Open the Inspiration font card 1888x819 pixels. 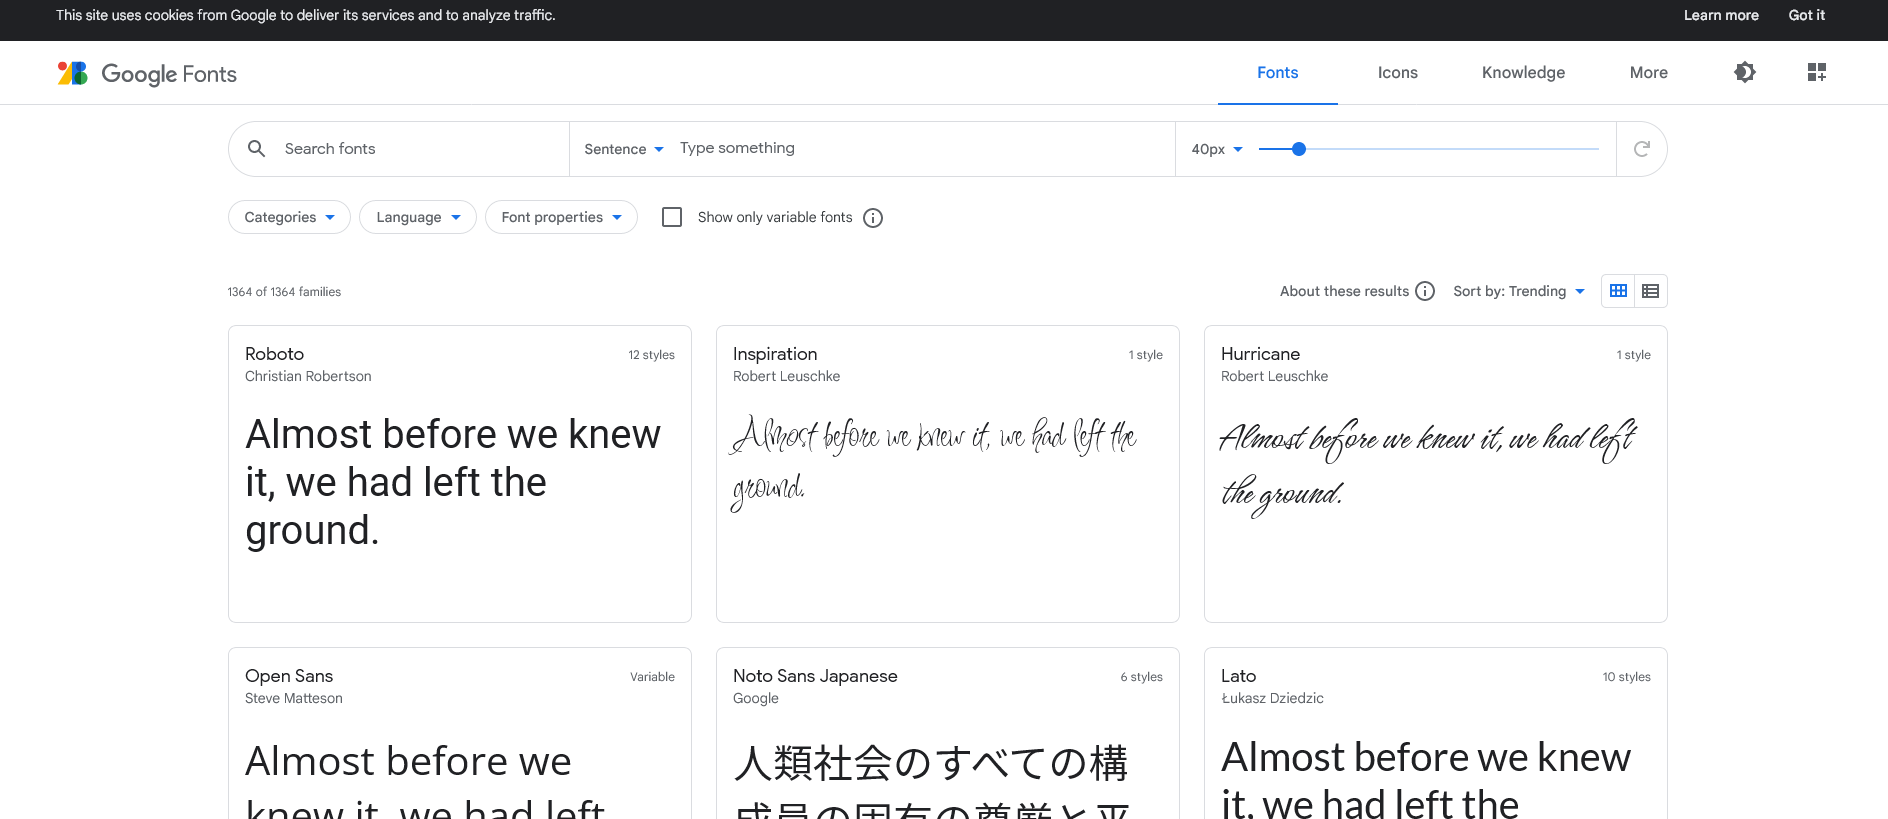[x=948, y=474]
